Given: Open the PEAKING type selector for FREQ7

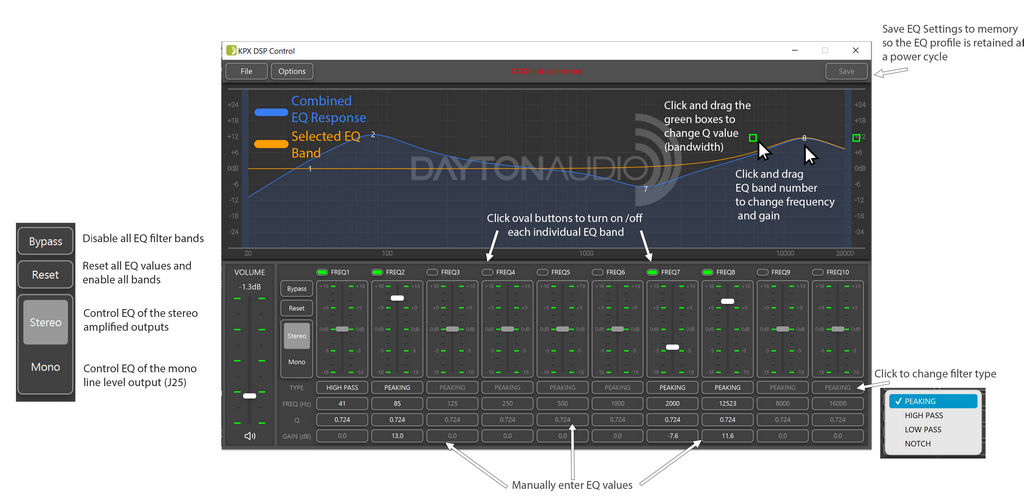Looking at the screenshot, I should (x=673, y=387).
